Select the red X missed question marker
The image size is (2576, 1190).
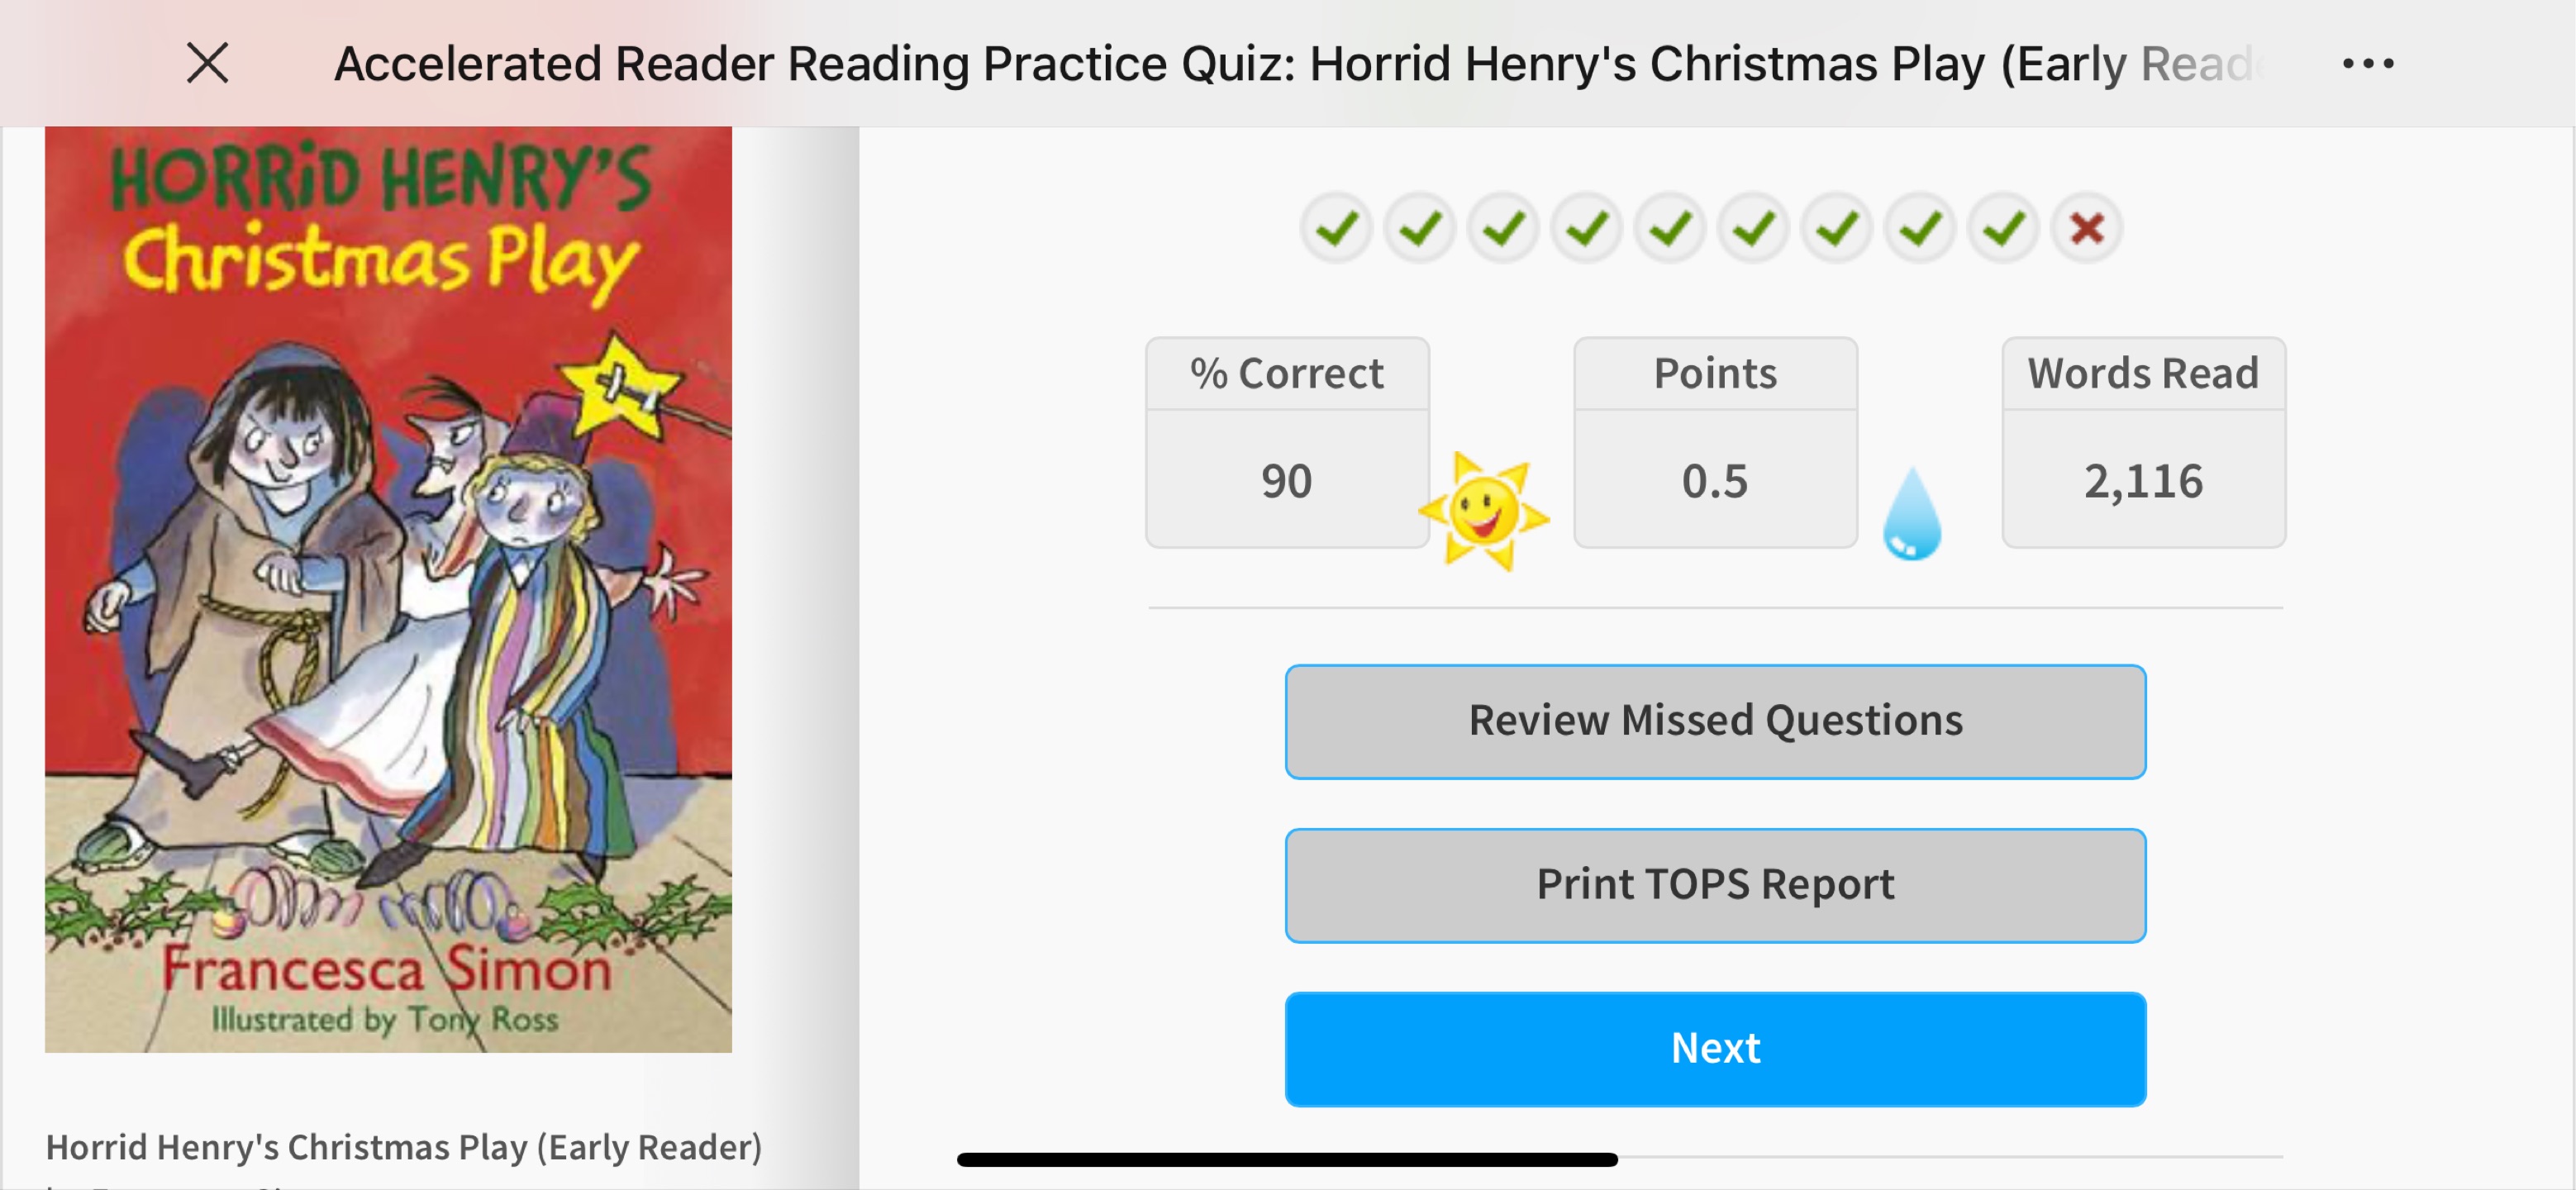[2087, 229]
